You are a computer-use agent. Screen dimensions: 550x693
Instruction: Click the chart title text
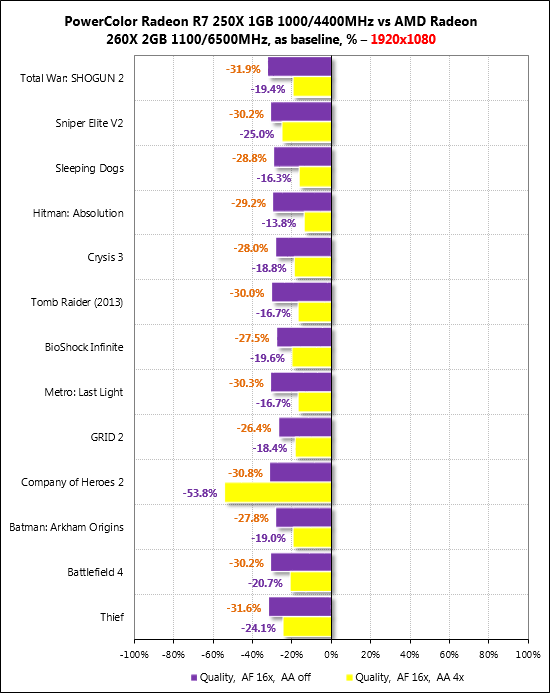point(271,30)
